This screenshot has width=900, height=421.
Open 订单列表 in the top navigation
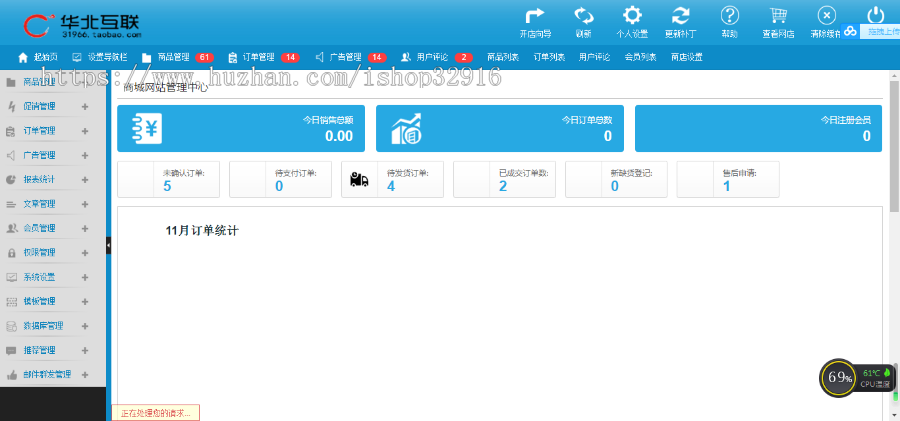[549, 57]
